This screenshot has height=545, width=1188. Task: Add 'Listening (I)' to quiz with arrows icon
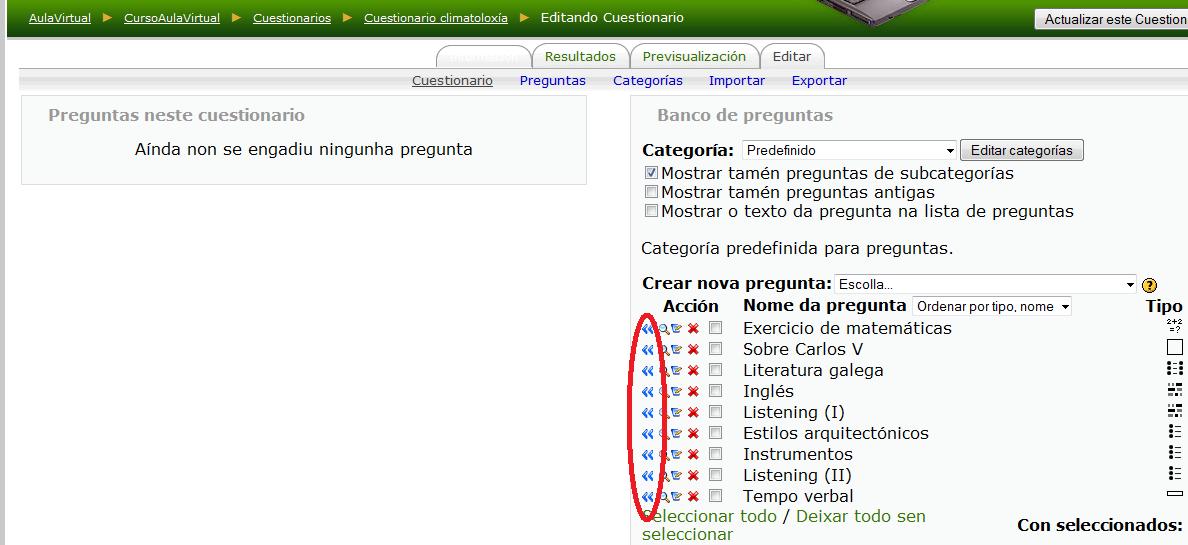pos(647,413)
